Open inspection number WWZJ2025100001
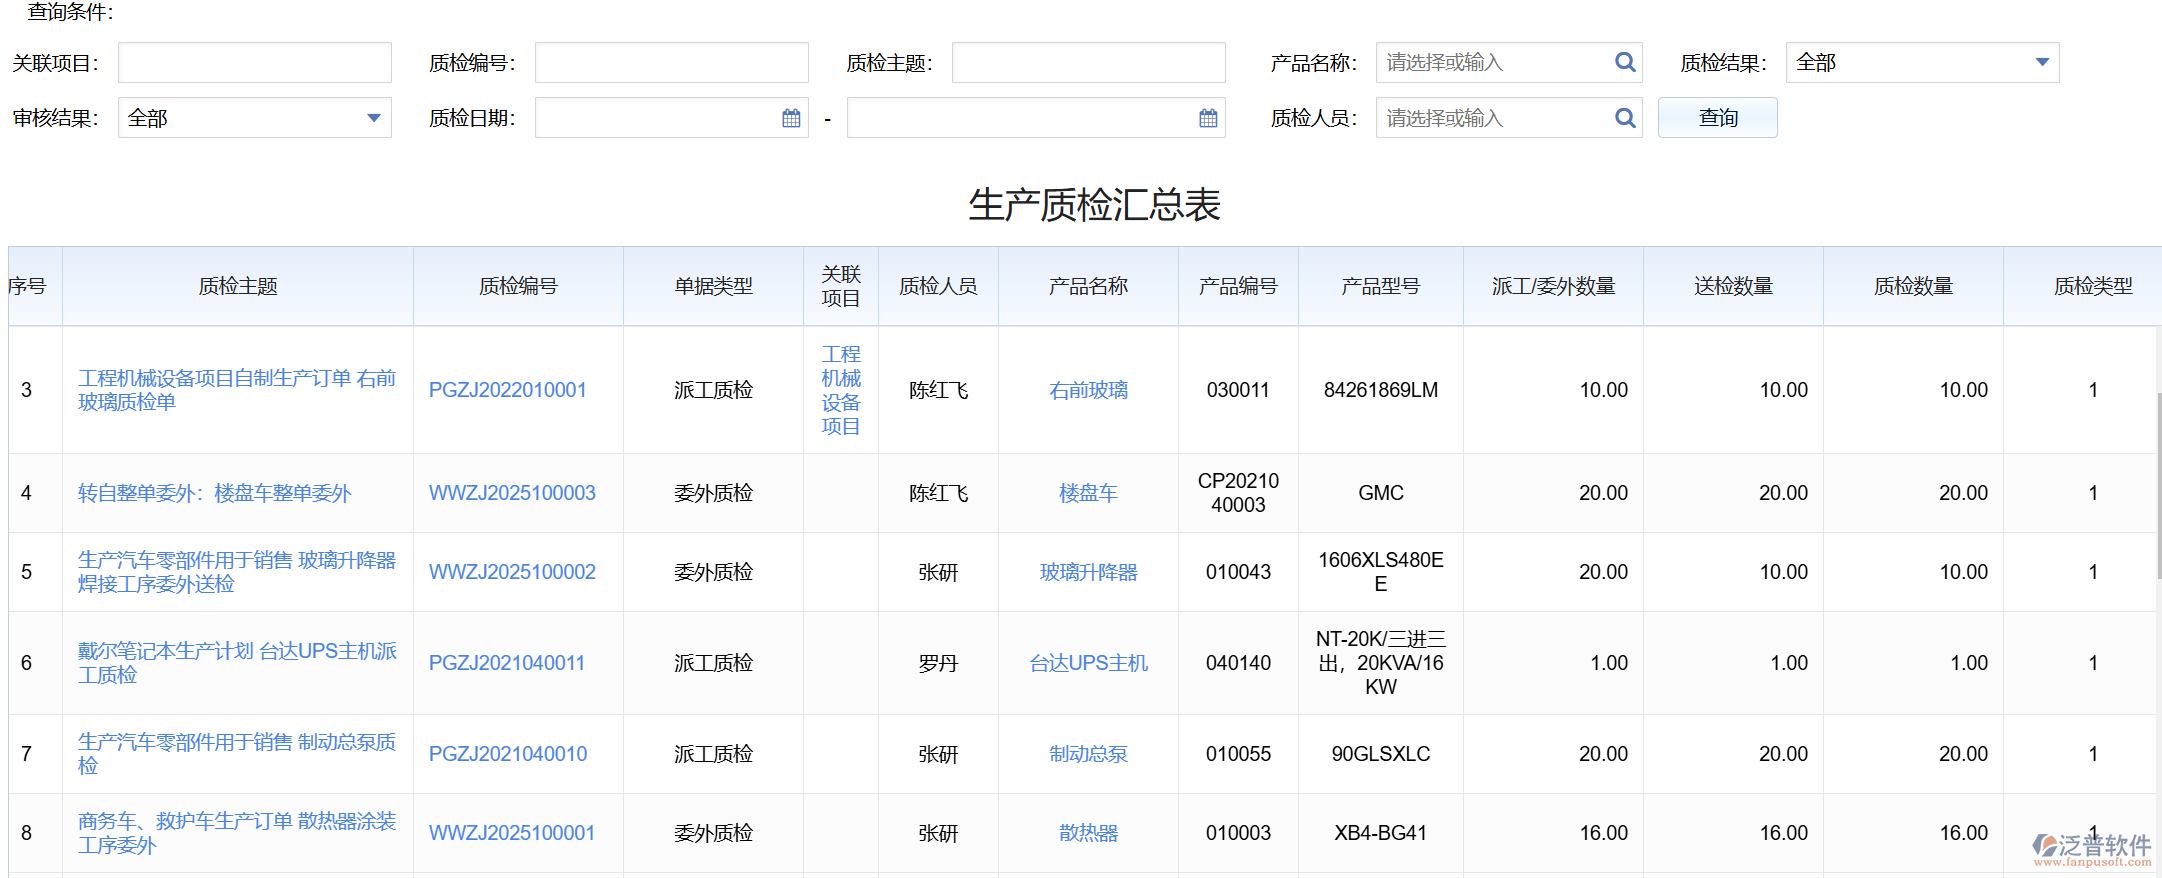 (x=511, y=833)
